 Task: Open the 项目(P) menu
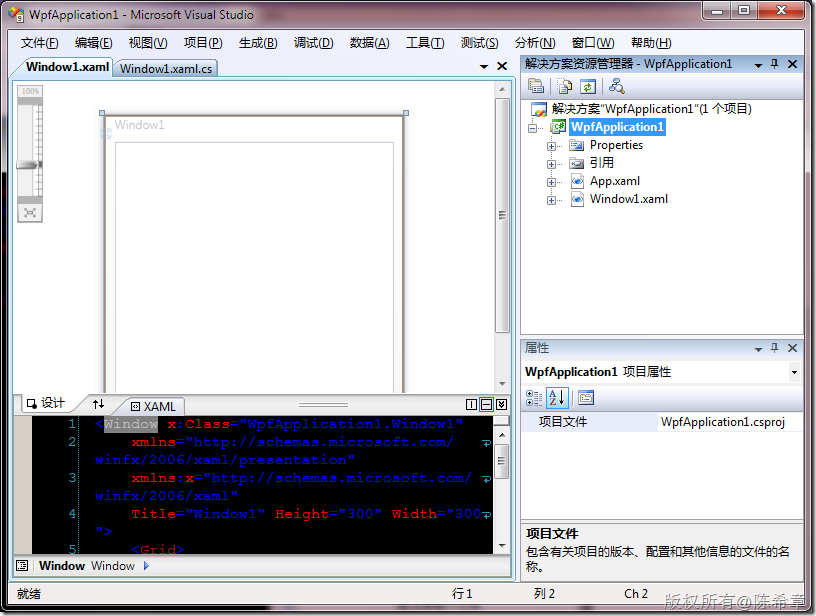click(203, 43)
